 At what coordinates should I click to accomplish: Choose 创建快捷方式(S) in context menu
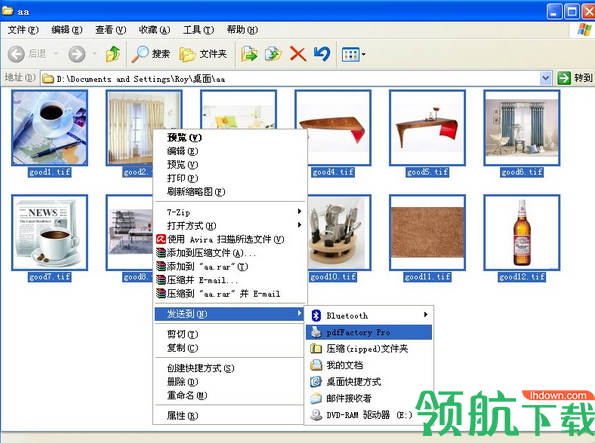pyautogui.click(x=230, y=368)
